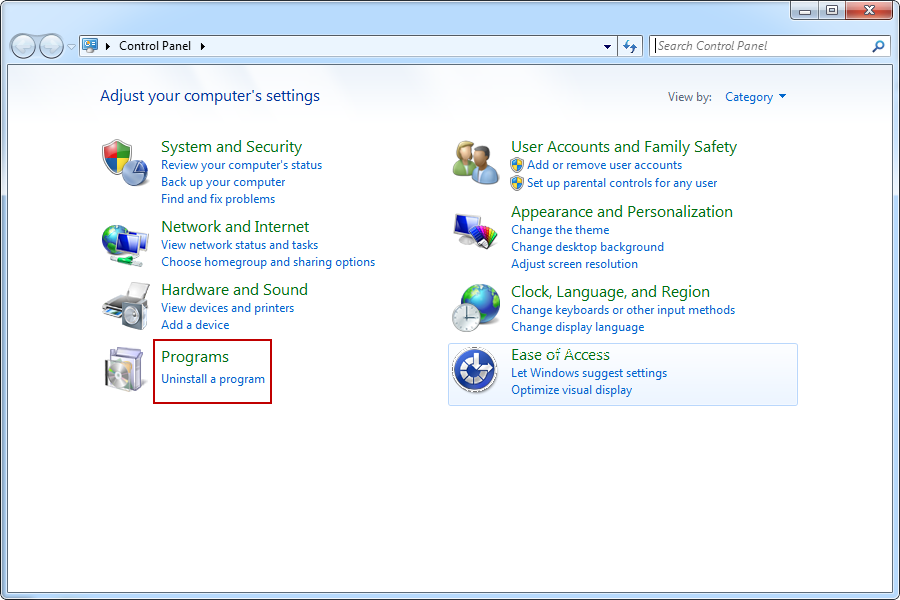Screen dimensions: 900x600
Task: Open Ease of Access category heading
Action: pyautogui.click(x=560, y=355)
